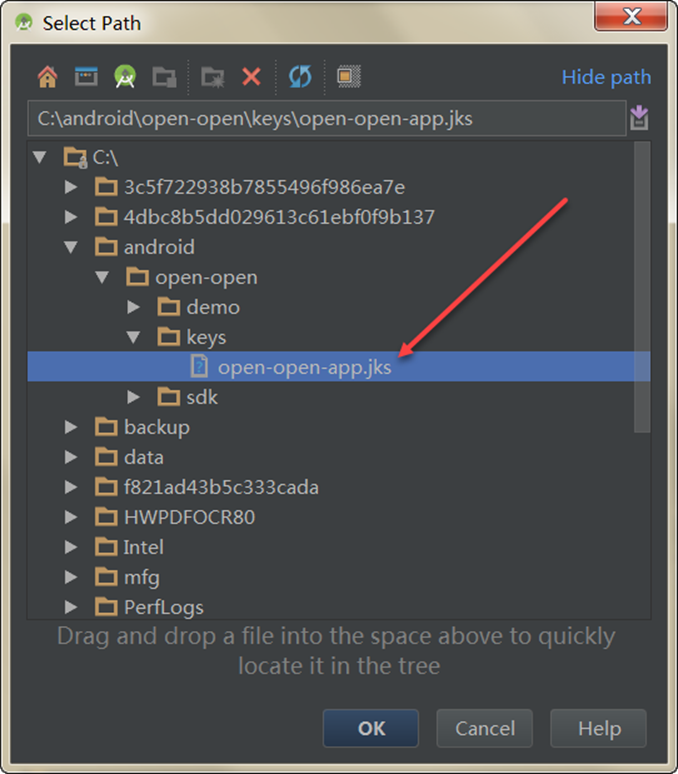Screen dimensions: 678x774
Task: Confirm selection with OK button
Action: pyautogui.click(x=371, y=728)
